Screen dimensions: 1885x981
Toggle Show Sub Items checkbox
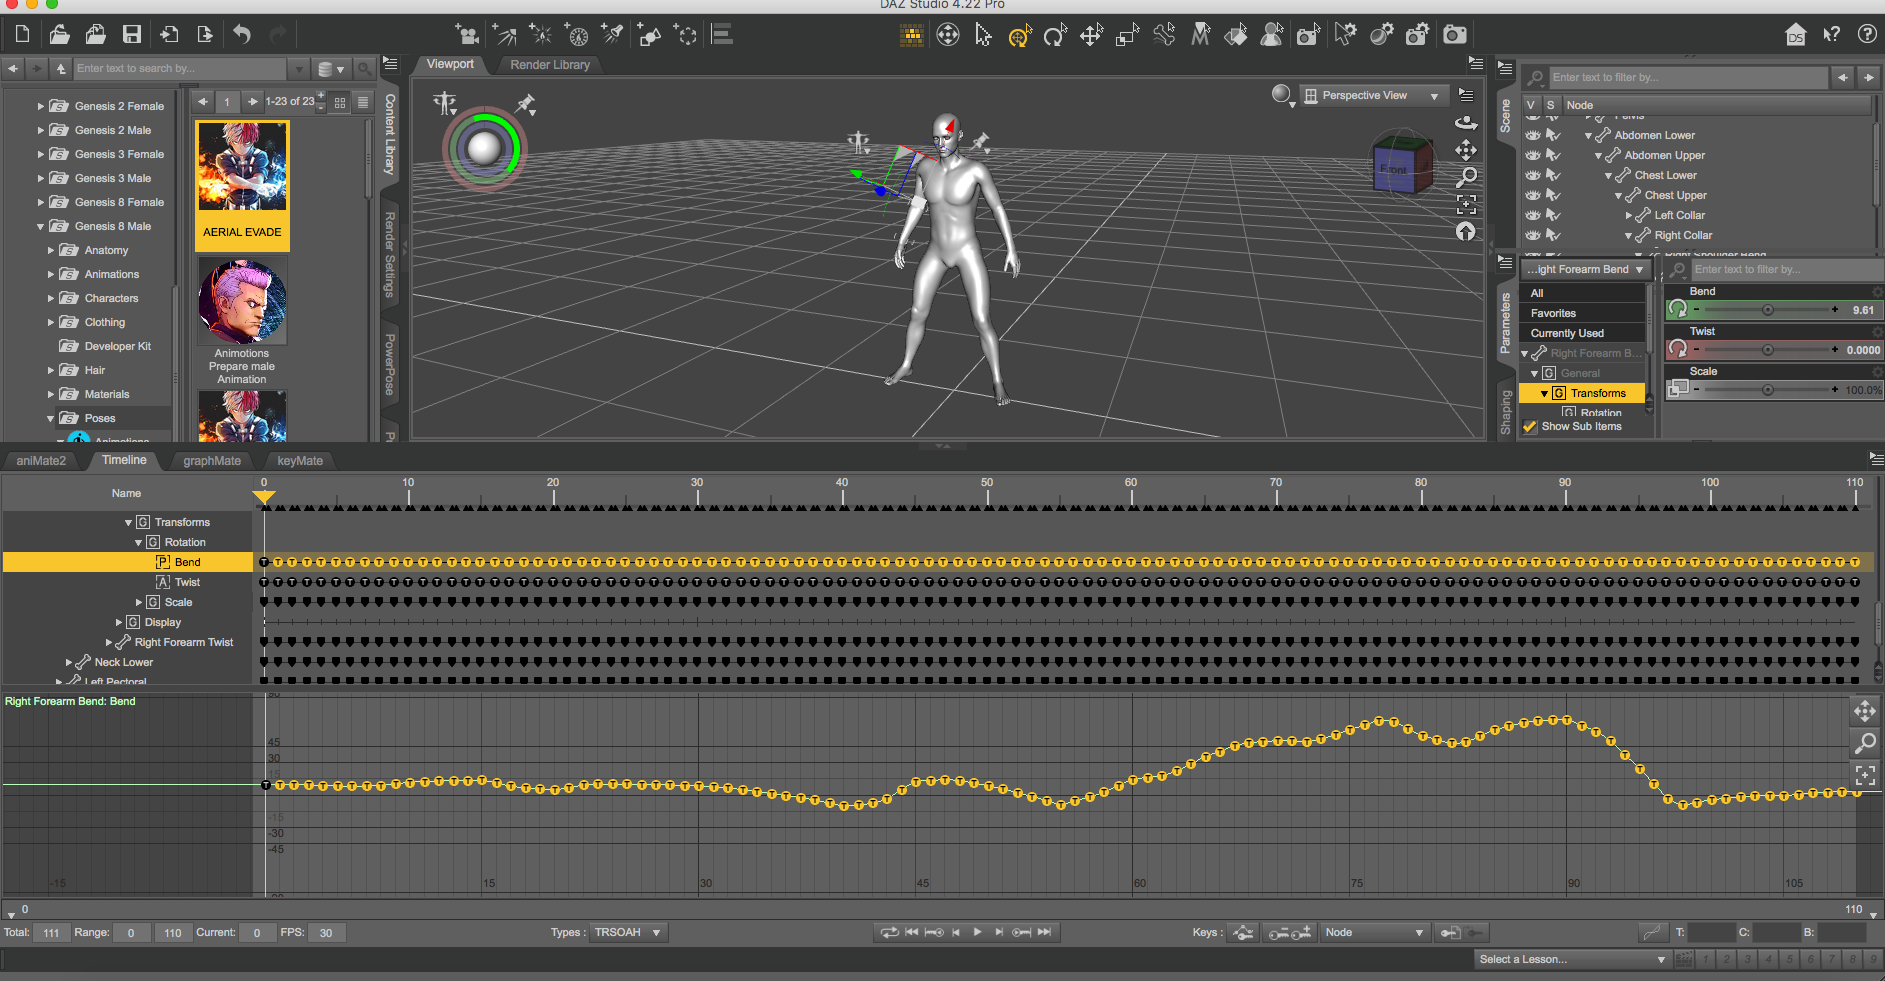point(1530,427)
